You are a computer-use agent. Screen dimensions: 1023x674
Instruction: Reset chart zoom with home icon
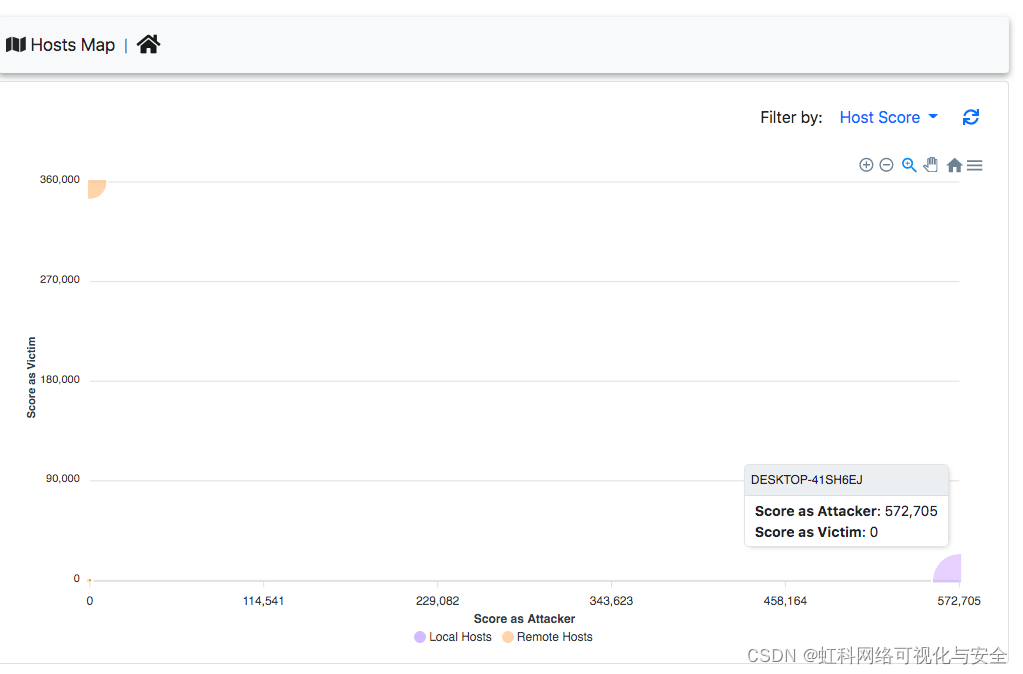point(954,165)
